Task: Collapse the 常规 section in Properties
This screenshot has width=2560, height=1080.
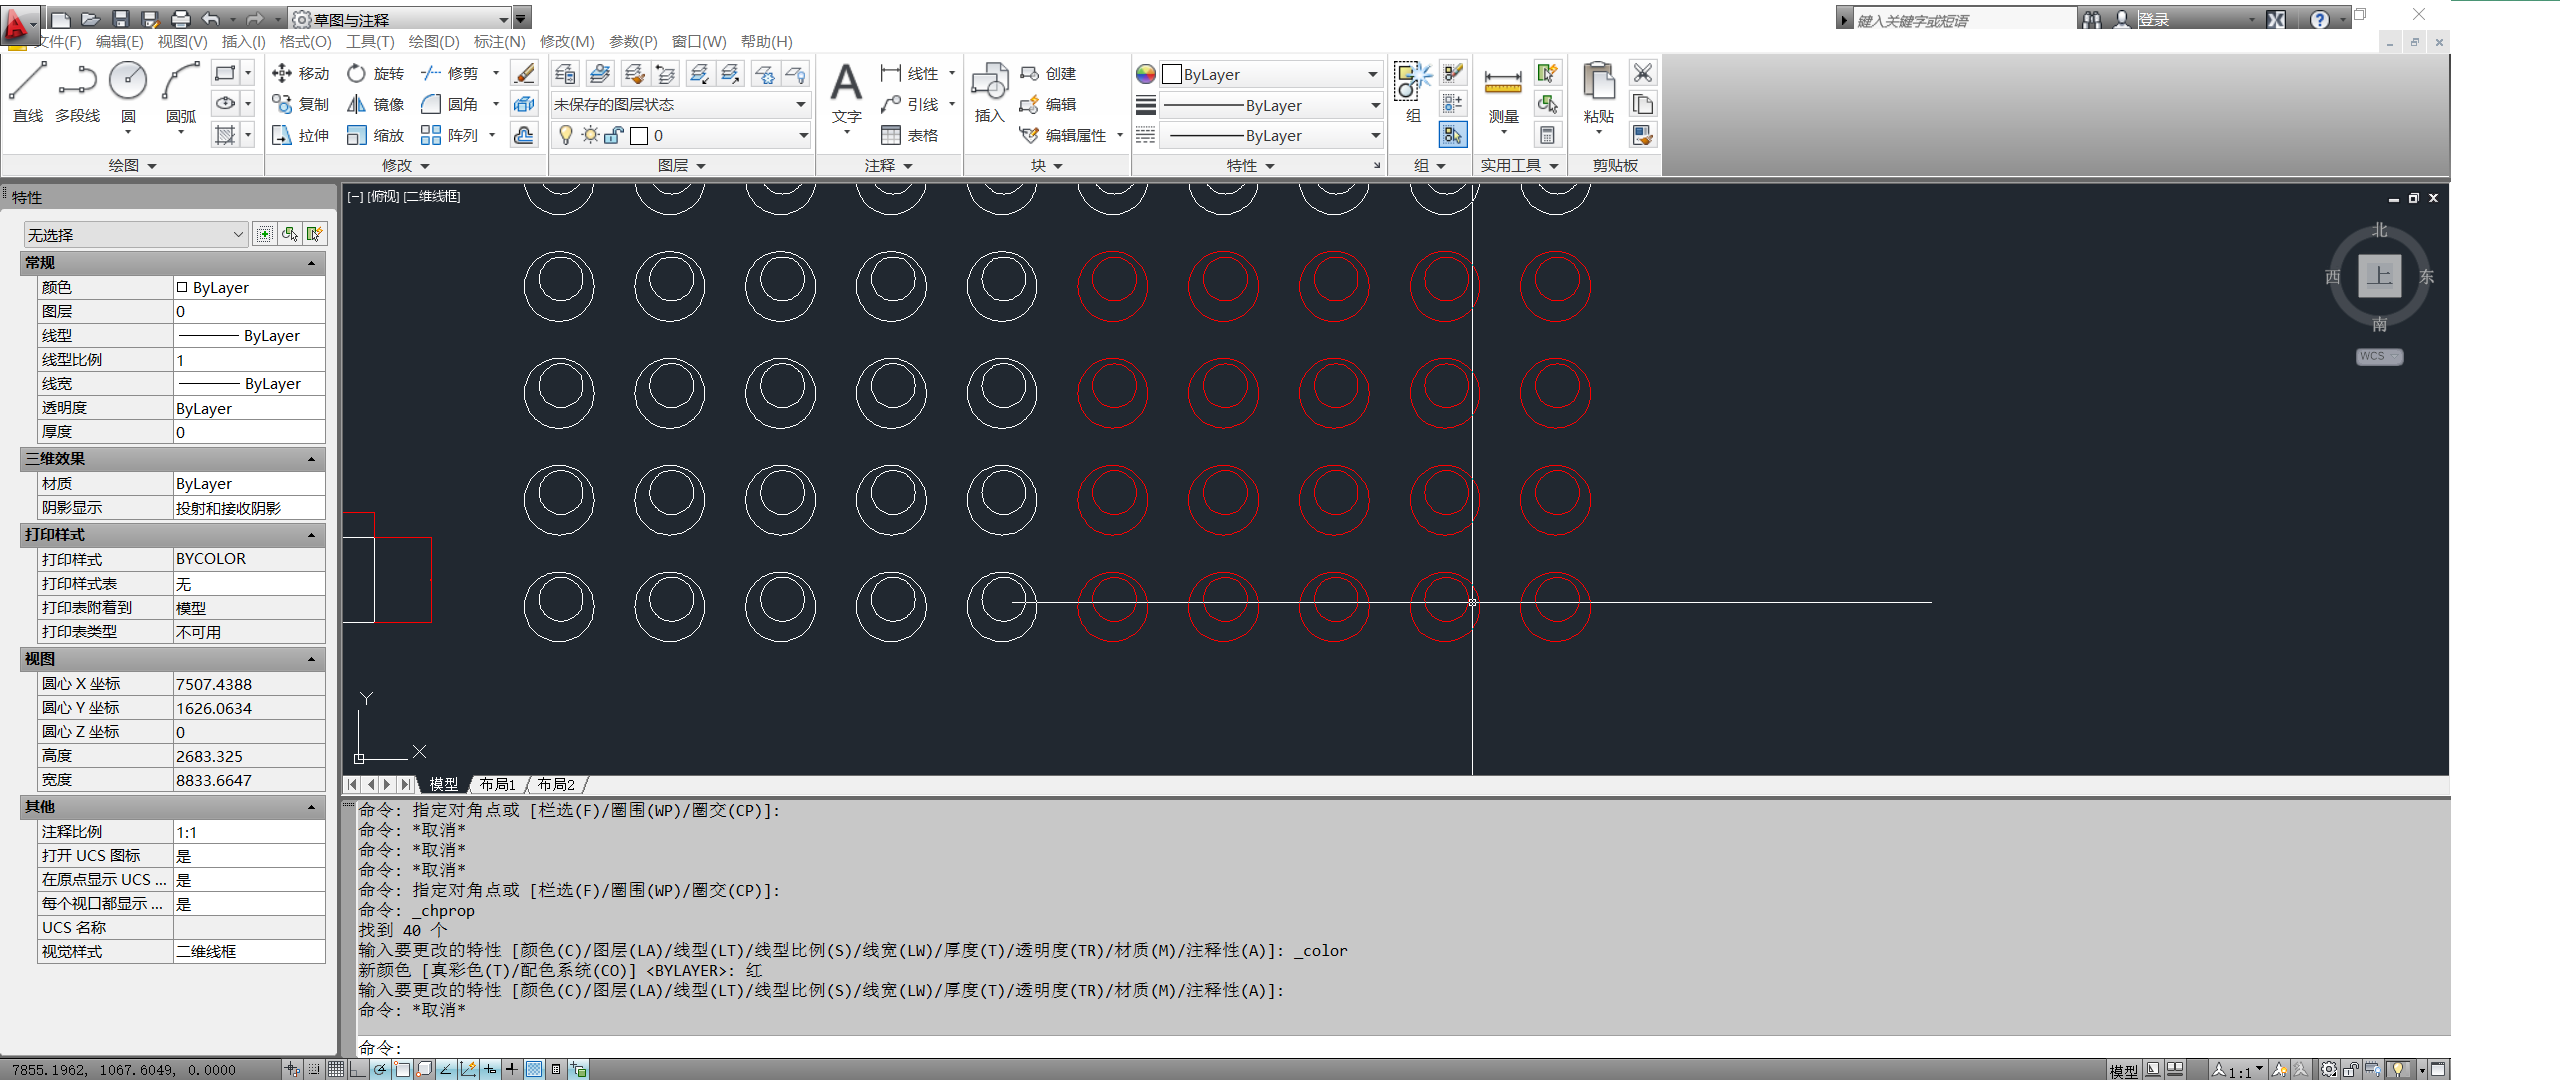Action: [x=311, y=263]
